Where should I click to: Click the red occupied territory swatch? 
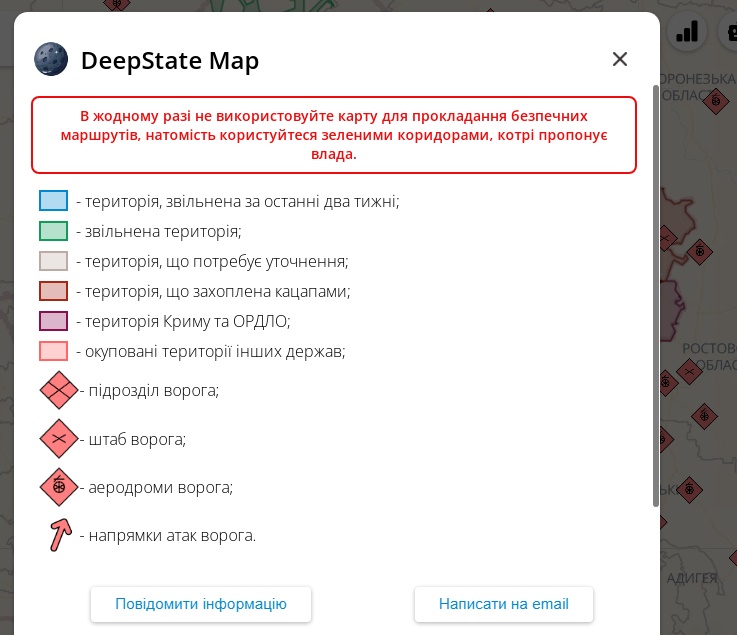[x=53, y=291]
